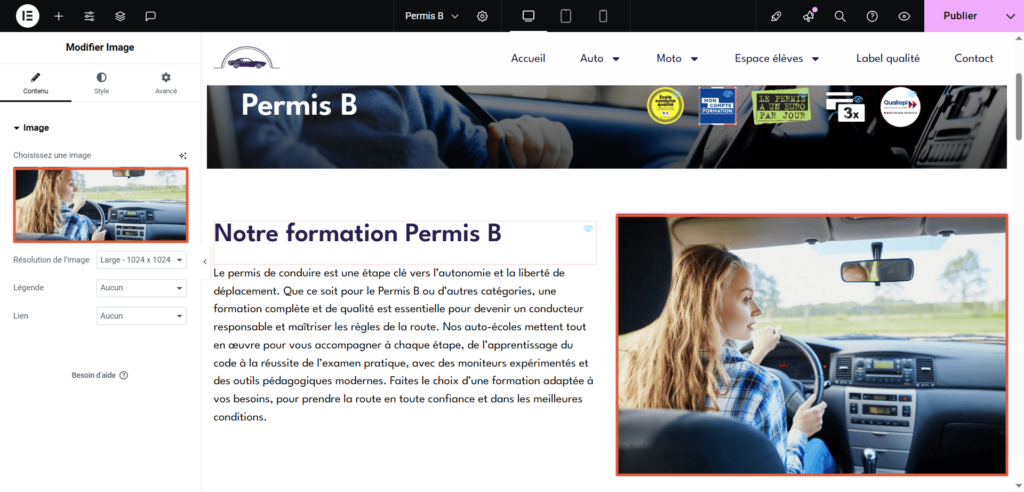1024x492 pixels.
Task: Toggle preview mode with eye icon
Action: click(904, 16)
